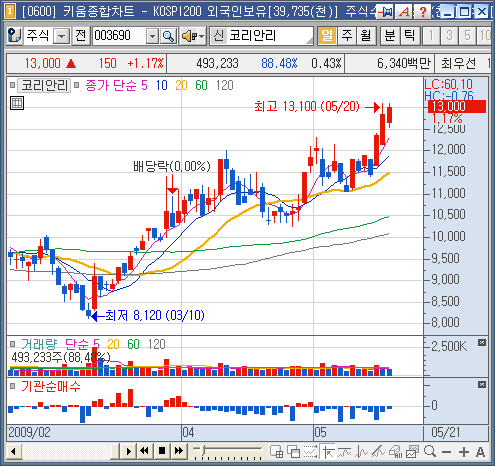Toggle the box before 코리안리 legend
The height and width of the screenshot is (466, 495).
(13, 85)
